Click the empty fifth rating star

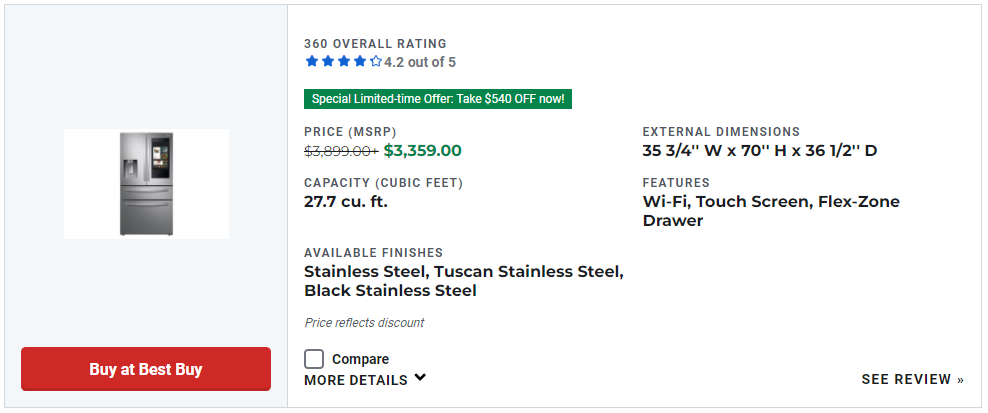pyautogui.click(x=376, y=62)
